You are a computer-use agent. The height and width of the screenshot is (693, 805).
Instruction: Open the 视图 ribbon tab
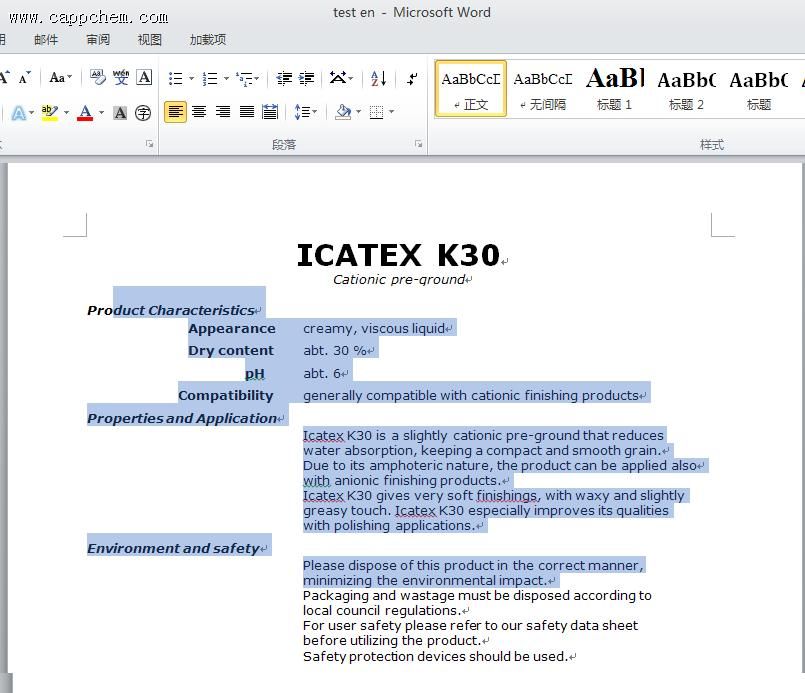pos(149,40)
